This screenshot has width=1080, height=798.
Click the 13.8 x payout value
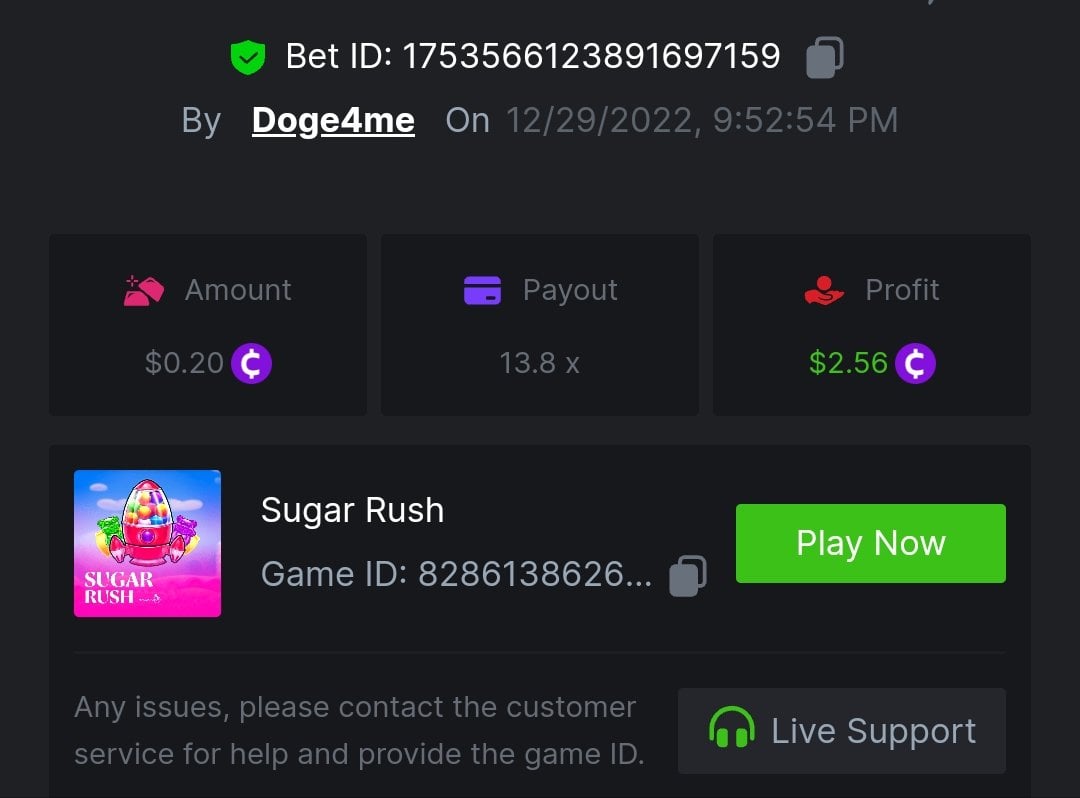[x=539, y=362]
